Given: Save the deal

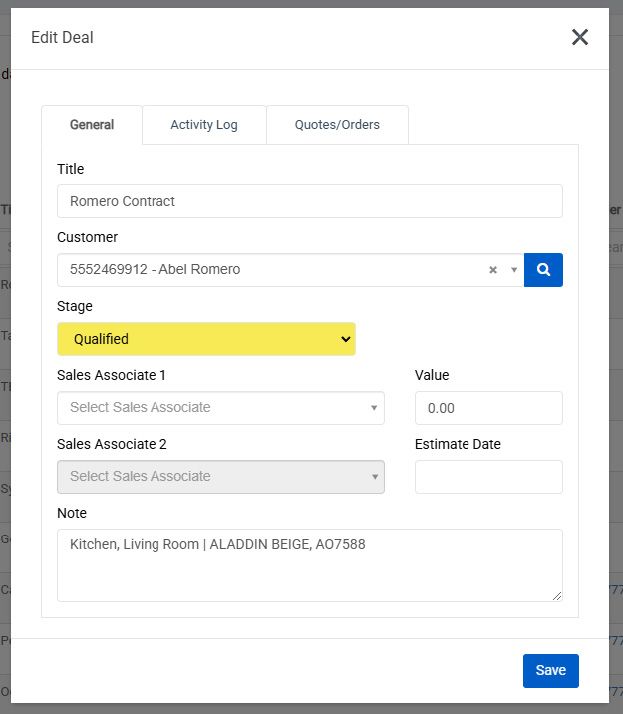Looking at the screenshot, I should tap(551, 671).
